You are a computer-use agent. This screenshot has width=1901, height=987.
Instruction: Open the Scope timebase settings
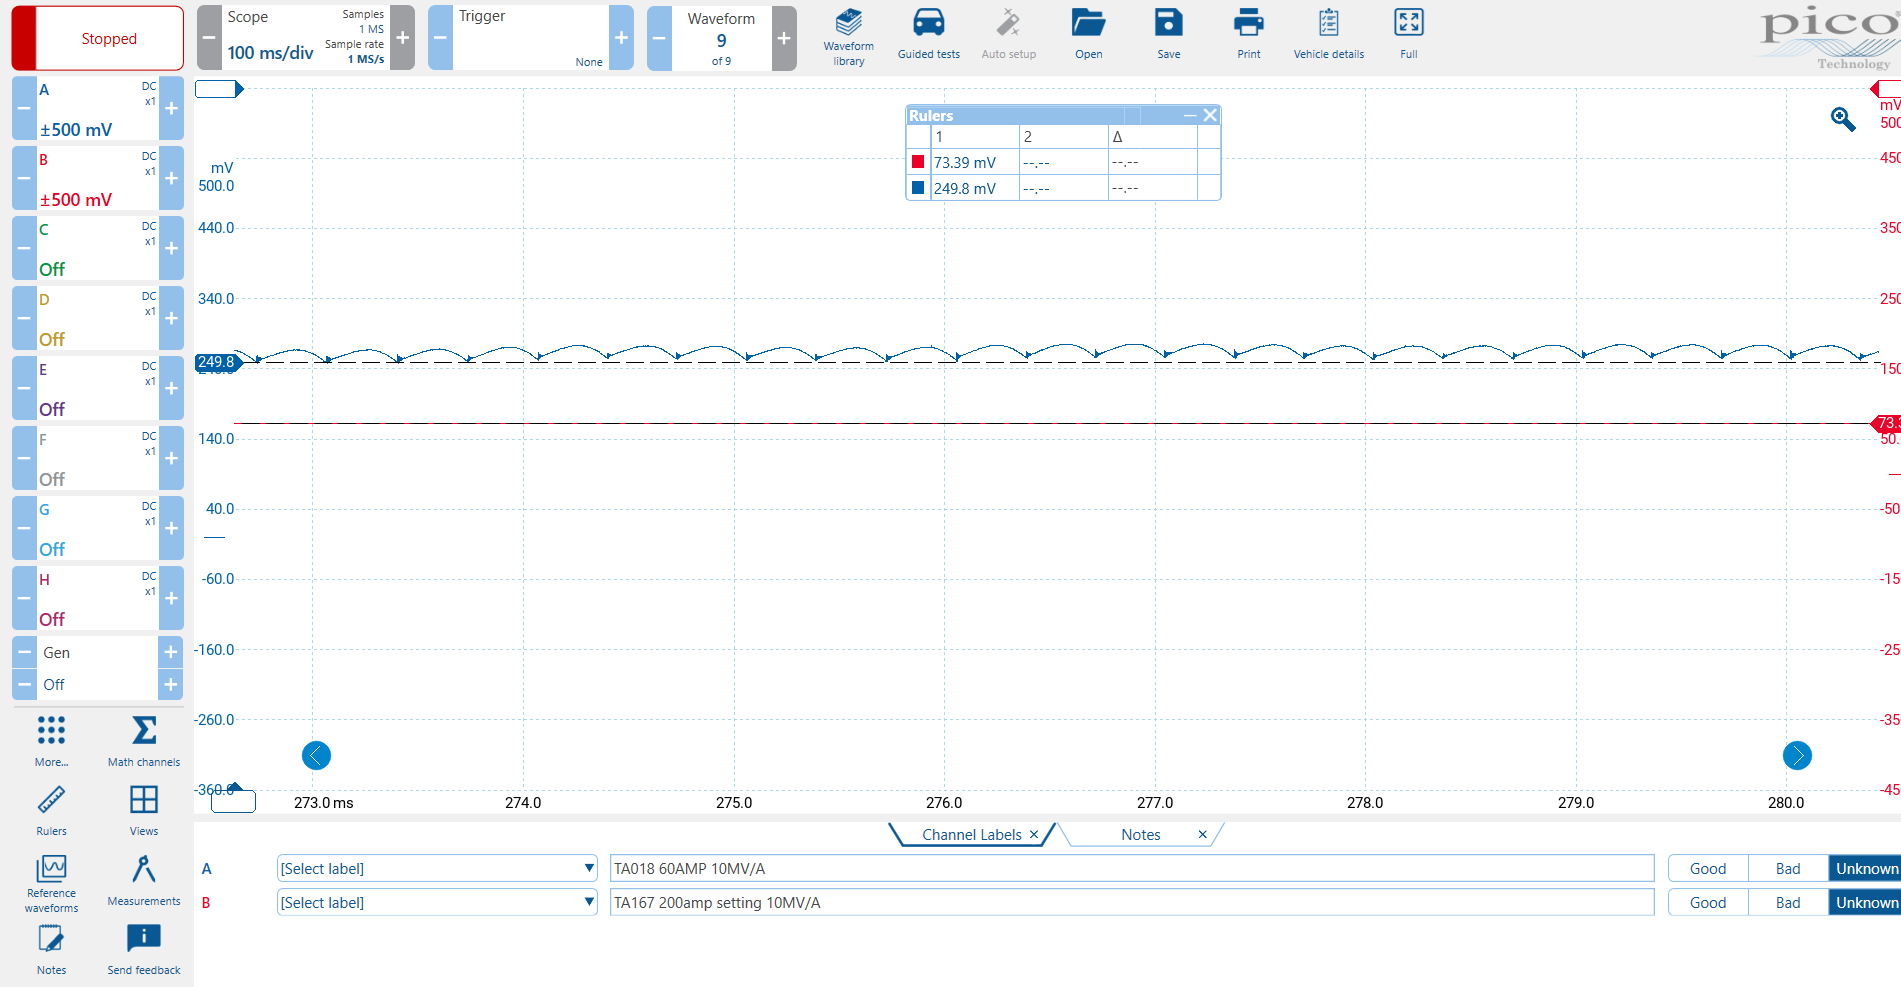[x=305, y=38]
